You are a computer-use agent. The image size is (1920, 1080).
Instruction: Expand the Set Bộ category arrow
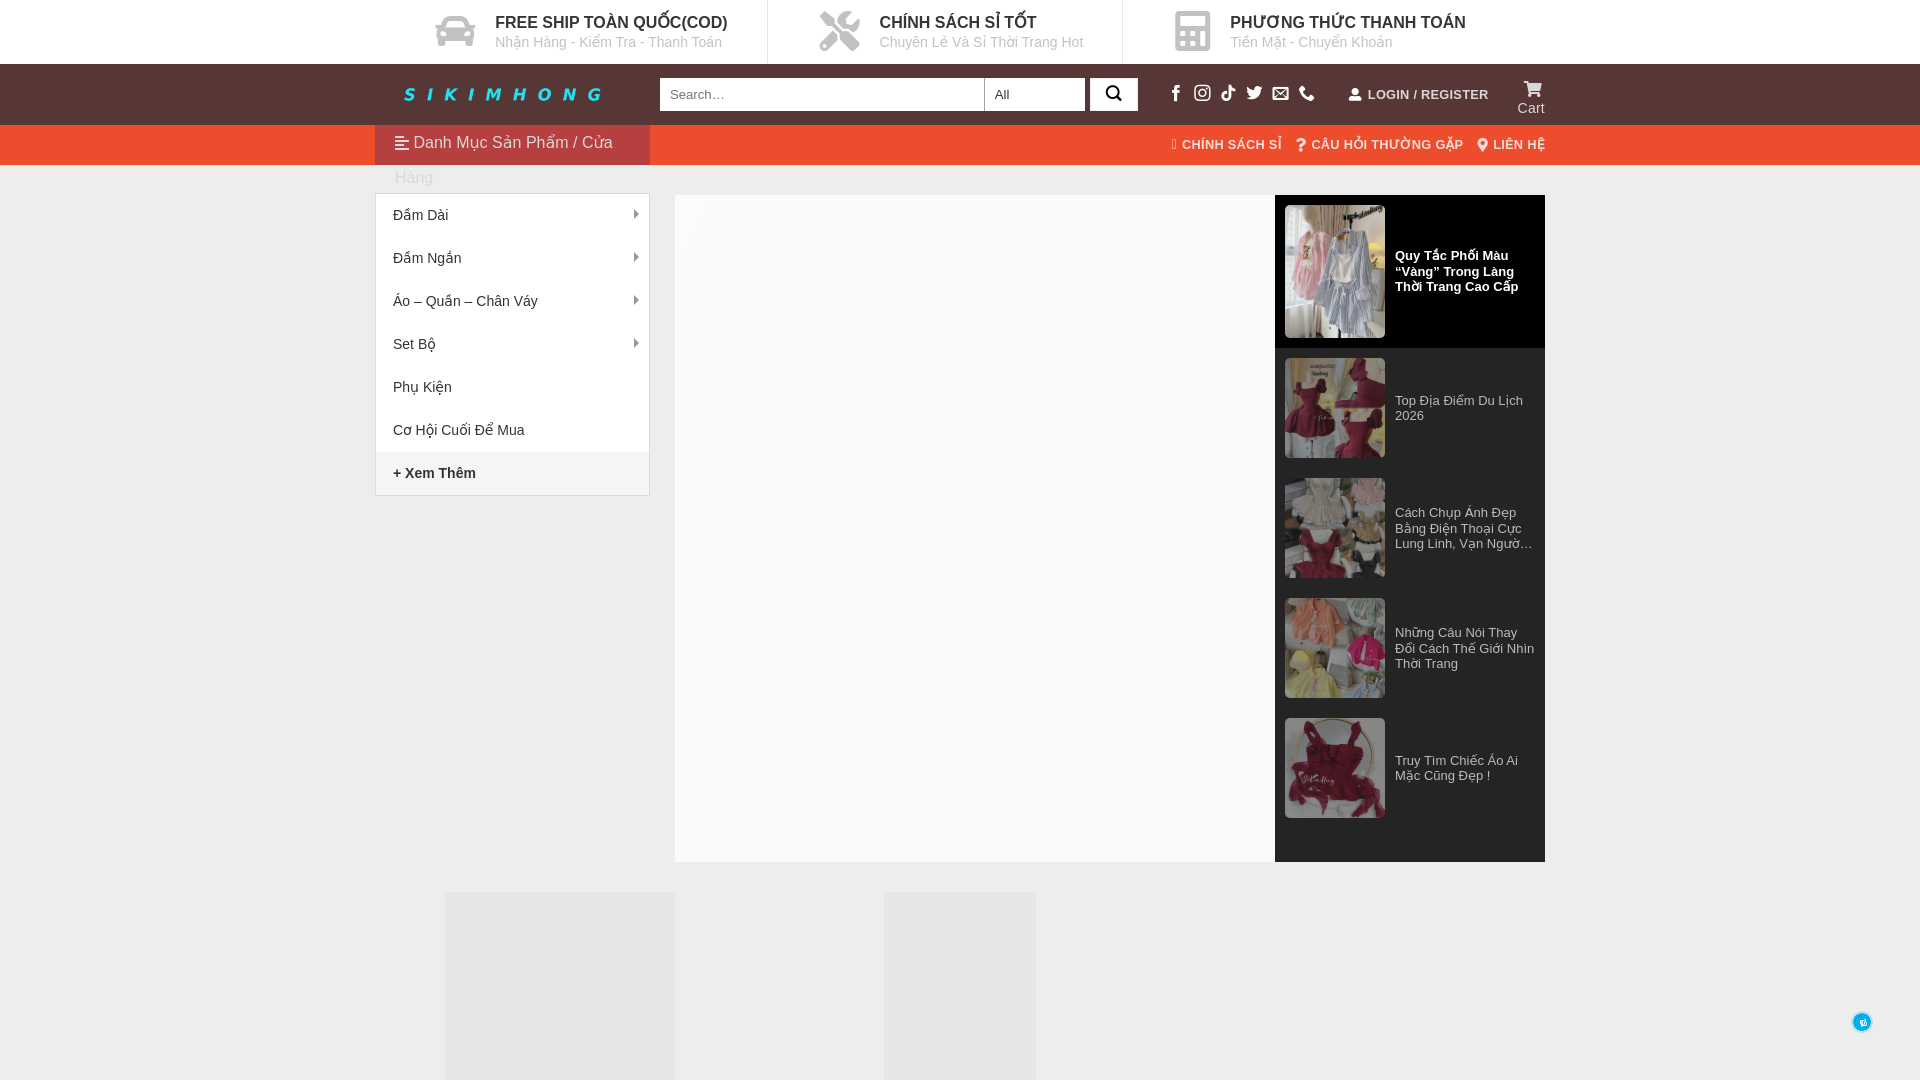636,343
